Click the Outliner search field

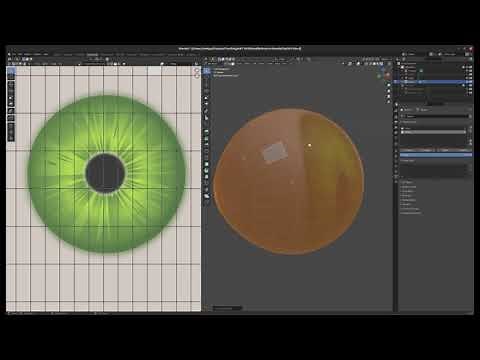pos(434,59)
